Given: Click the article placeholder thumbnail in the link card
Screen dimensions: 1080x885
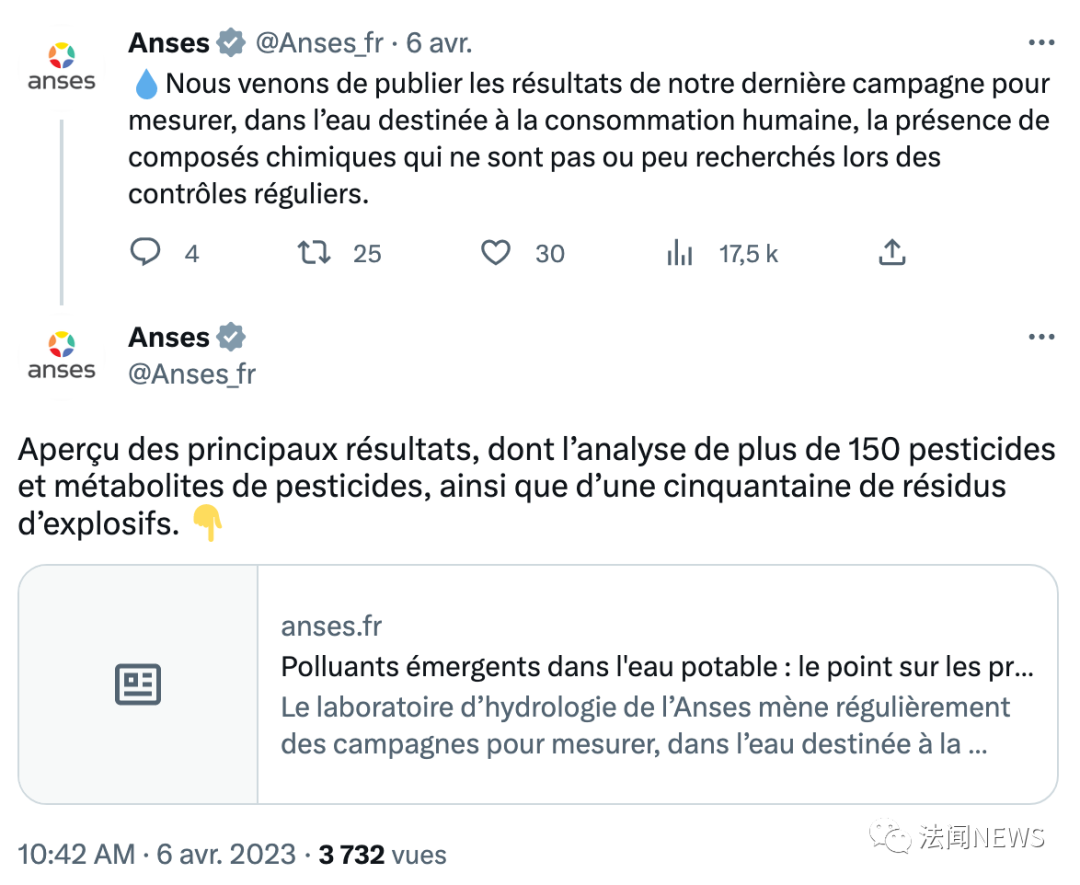Looking at the screenshot, I should coord(138,685).
